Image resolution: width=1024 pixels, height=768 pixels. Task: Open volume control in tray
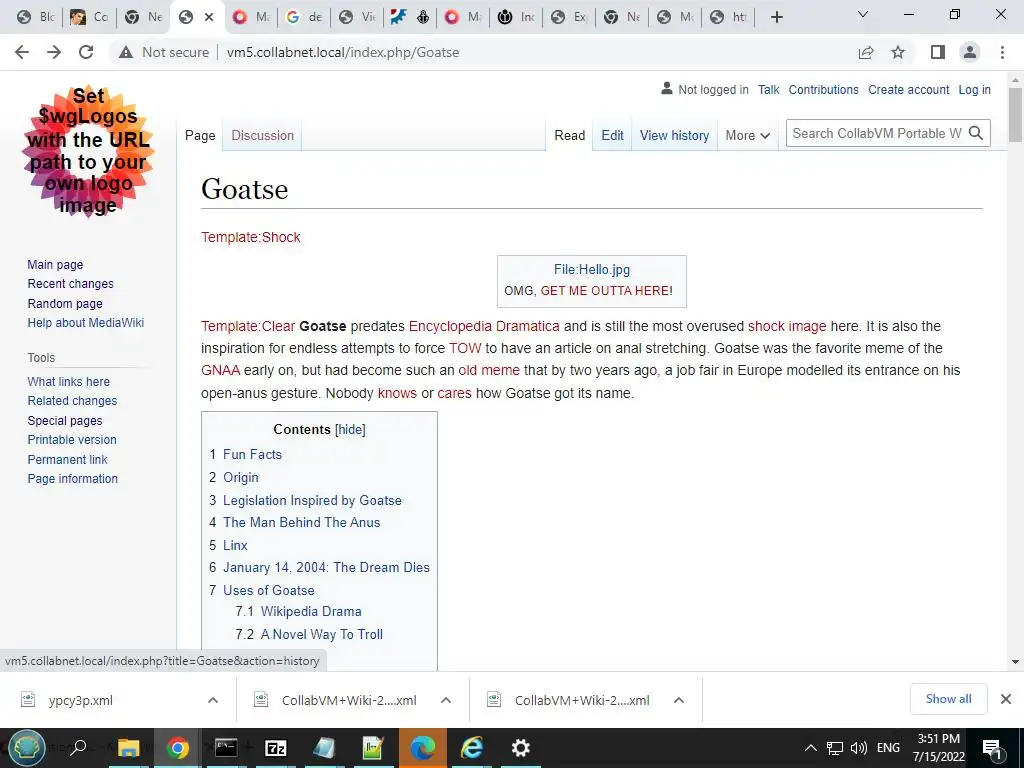[x=859, y=748]
